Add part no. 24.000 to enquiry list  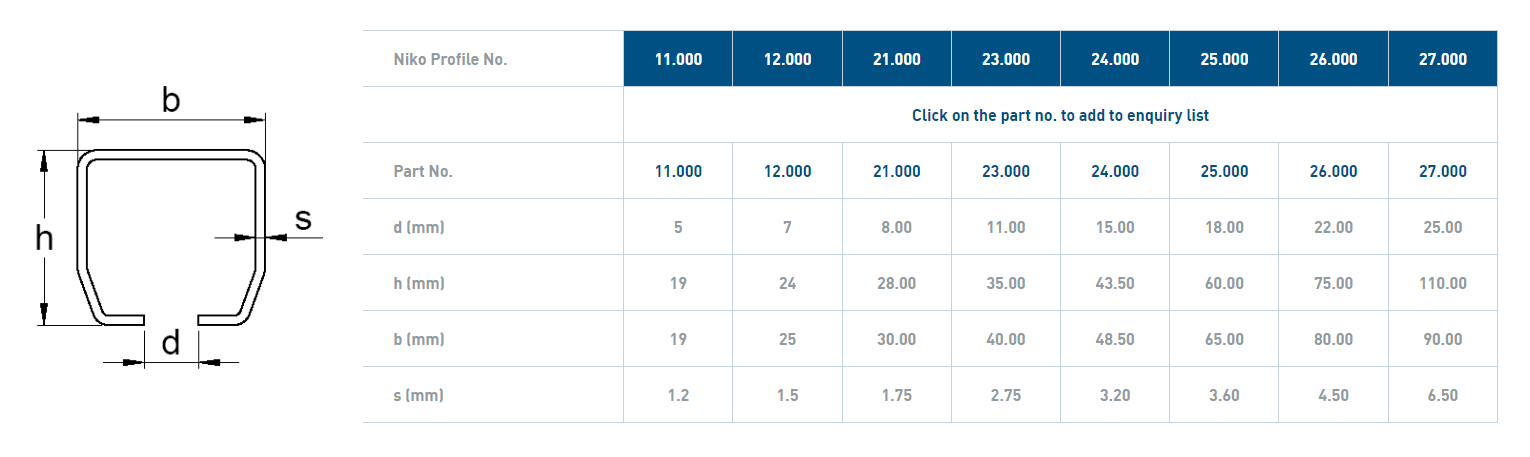1114,171
